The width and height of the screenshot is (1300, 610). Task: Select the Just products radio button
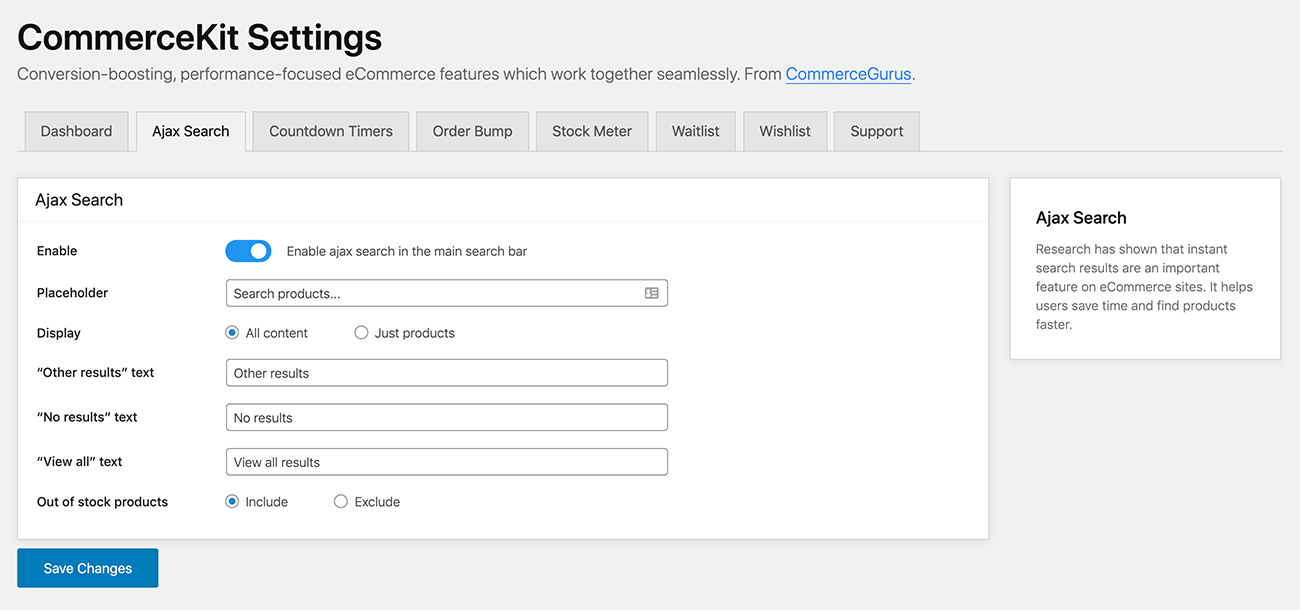361,333
